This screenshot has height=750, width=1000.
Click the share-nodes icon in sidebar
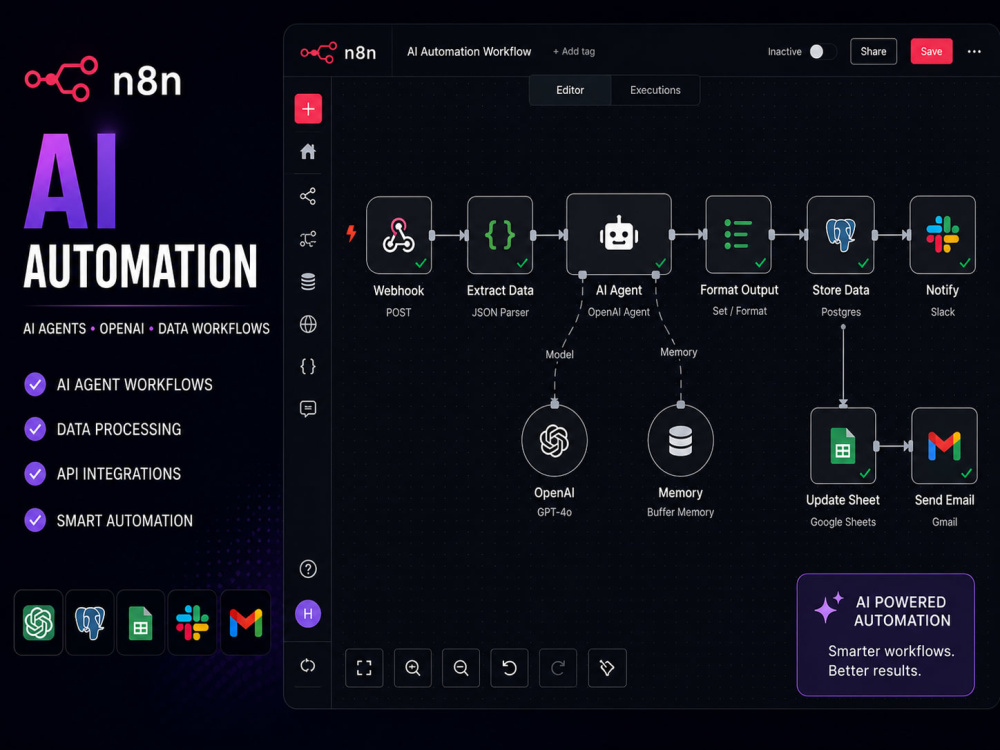click(308, 196)
